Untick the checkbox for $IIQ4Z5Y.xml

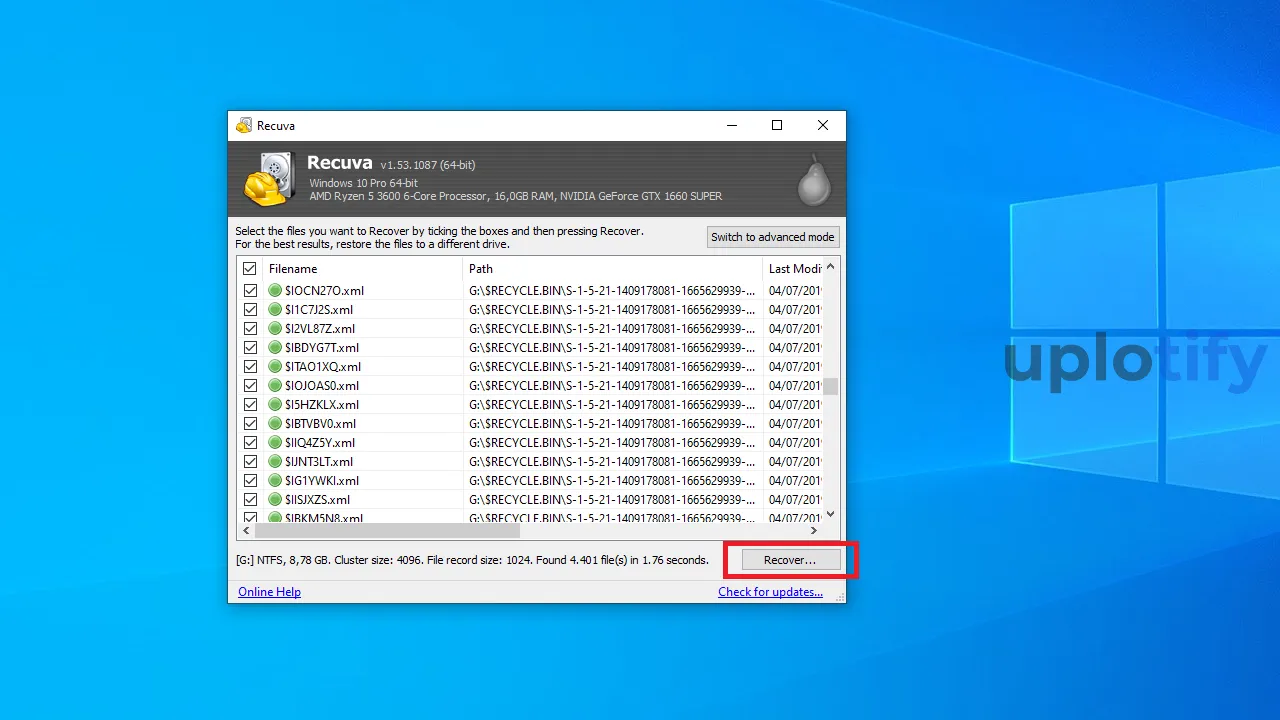[x=250, y=443]
